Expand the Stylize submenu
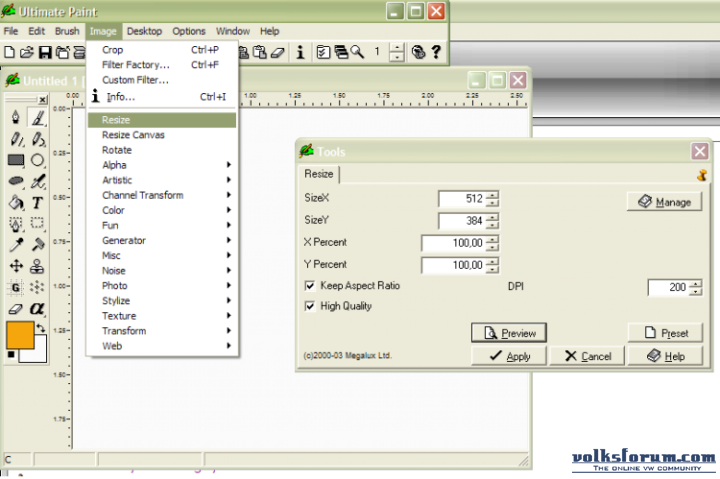 point(163,301)
